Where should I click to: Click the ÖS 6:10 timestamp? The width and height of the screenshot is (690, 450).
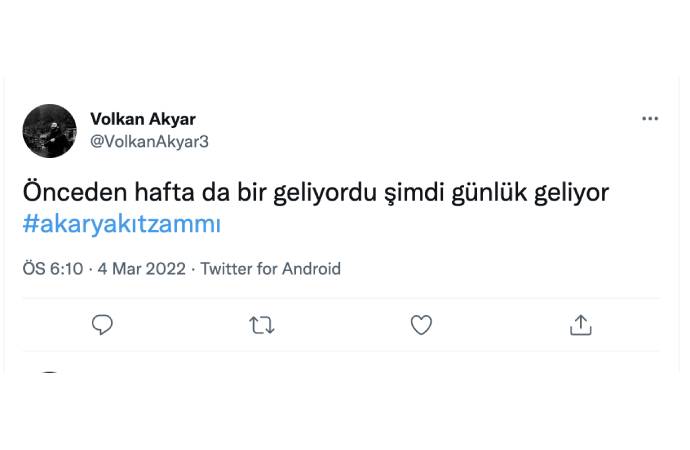point(54,269)
